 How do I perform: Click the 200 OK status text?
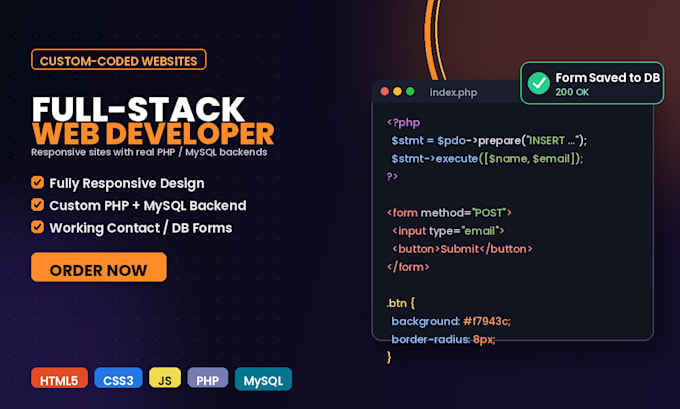[572, 92]
